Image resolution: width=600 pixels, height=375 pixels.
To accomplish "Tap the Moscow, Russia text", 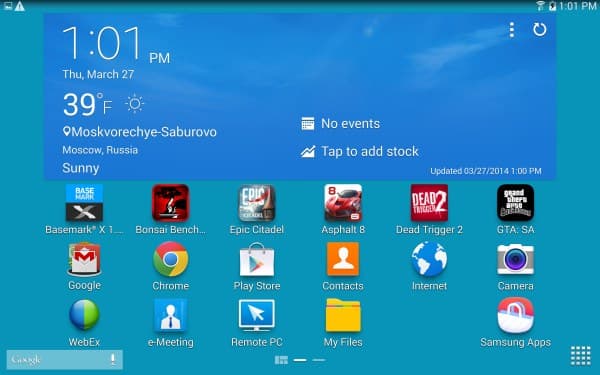I will (100, 150).
